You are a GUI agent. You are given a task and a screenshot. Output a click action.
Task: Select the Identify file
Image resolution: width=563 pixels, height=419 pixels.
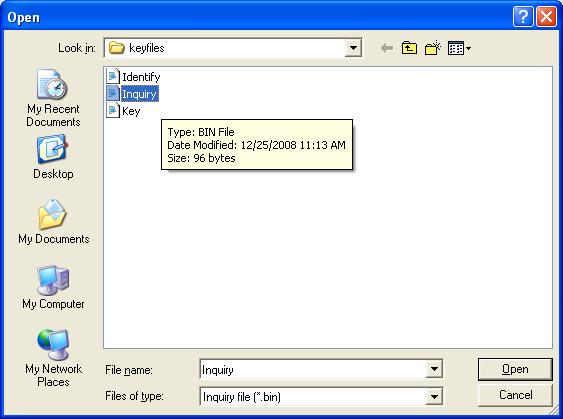[x=133, y=77]
